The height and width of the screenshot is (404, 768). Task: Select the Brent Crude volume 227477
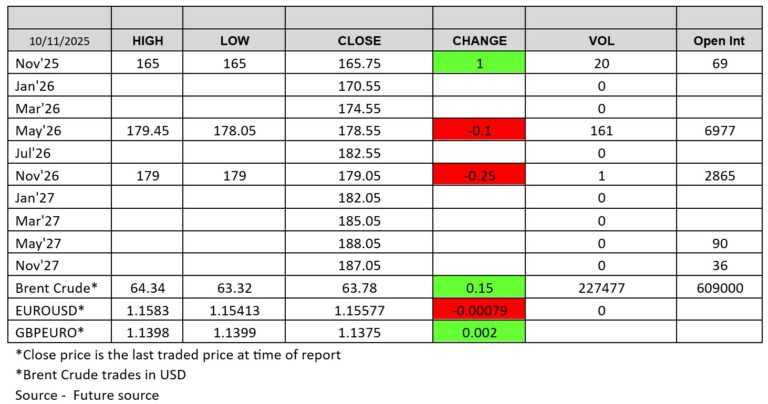[x=601, y=289]
